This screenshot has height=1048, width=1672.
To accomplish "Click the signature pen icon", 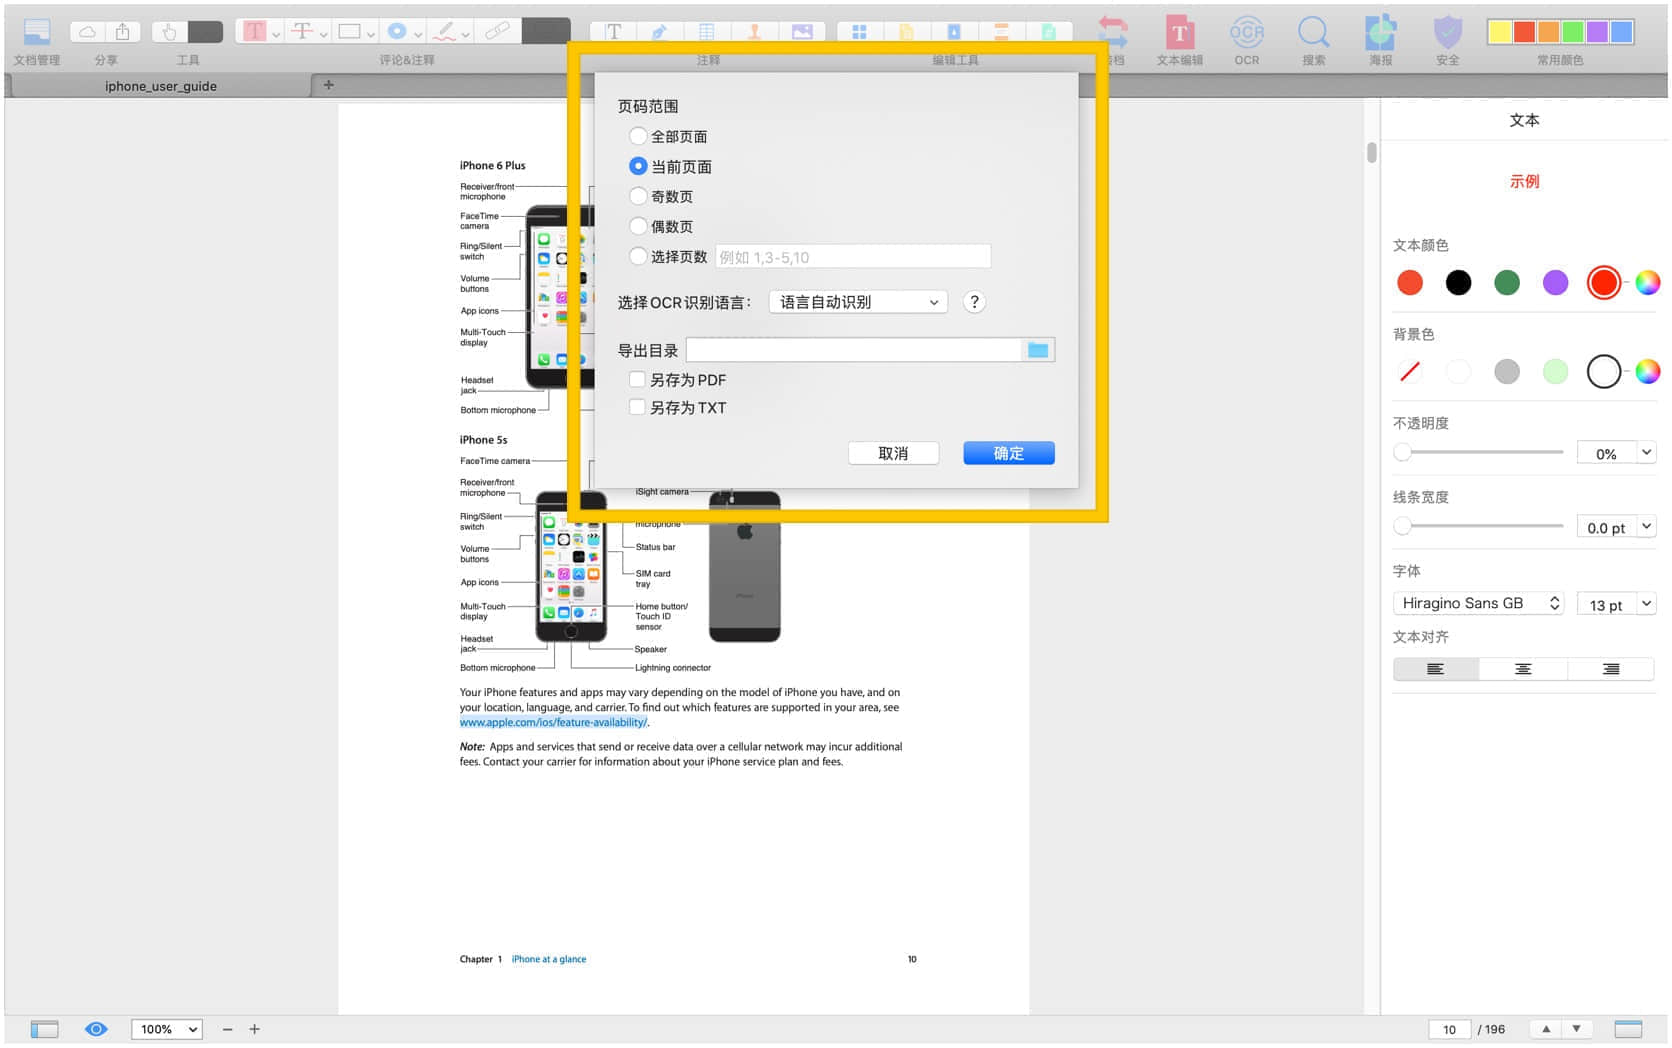I will [660, 32].
